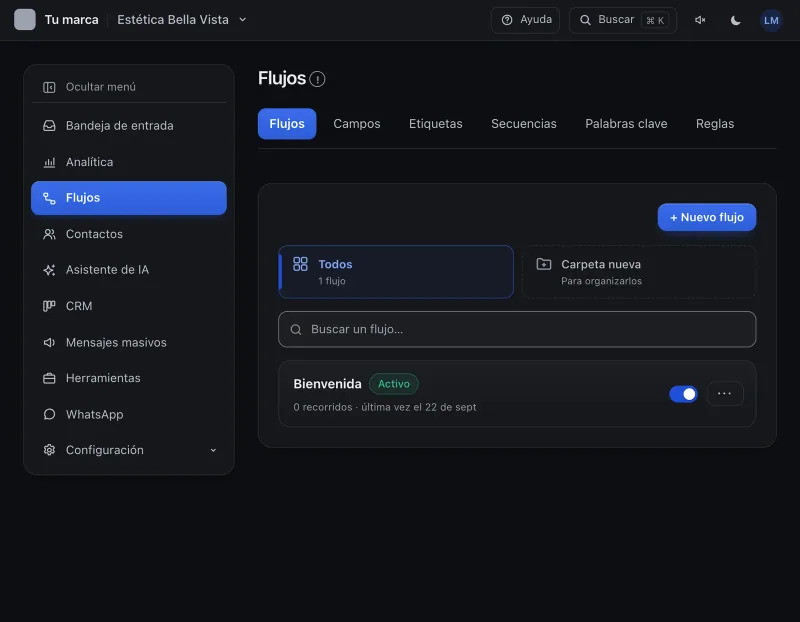Open global Buscar search box
This screenshot has height=622, width=800.
(x=622, y=20)
